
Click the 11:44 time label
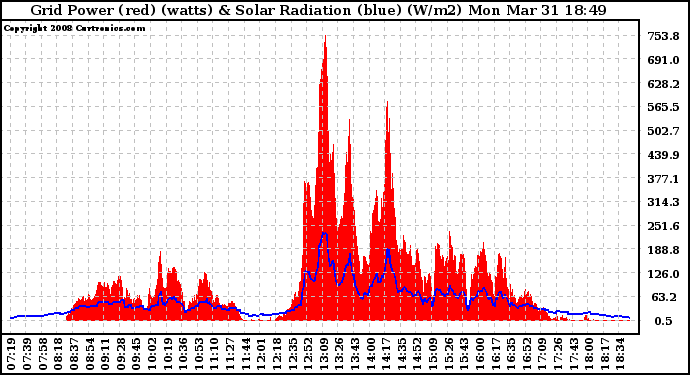(x=246, y=354)
